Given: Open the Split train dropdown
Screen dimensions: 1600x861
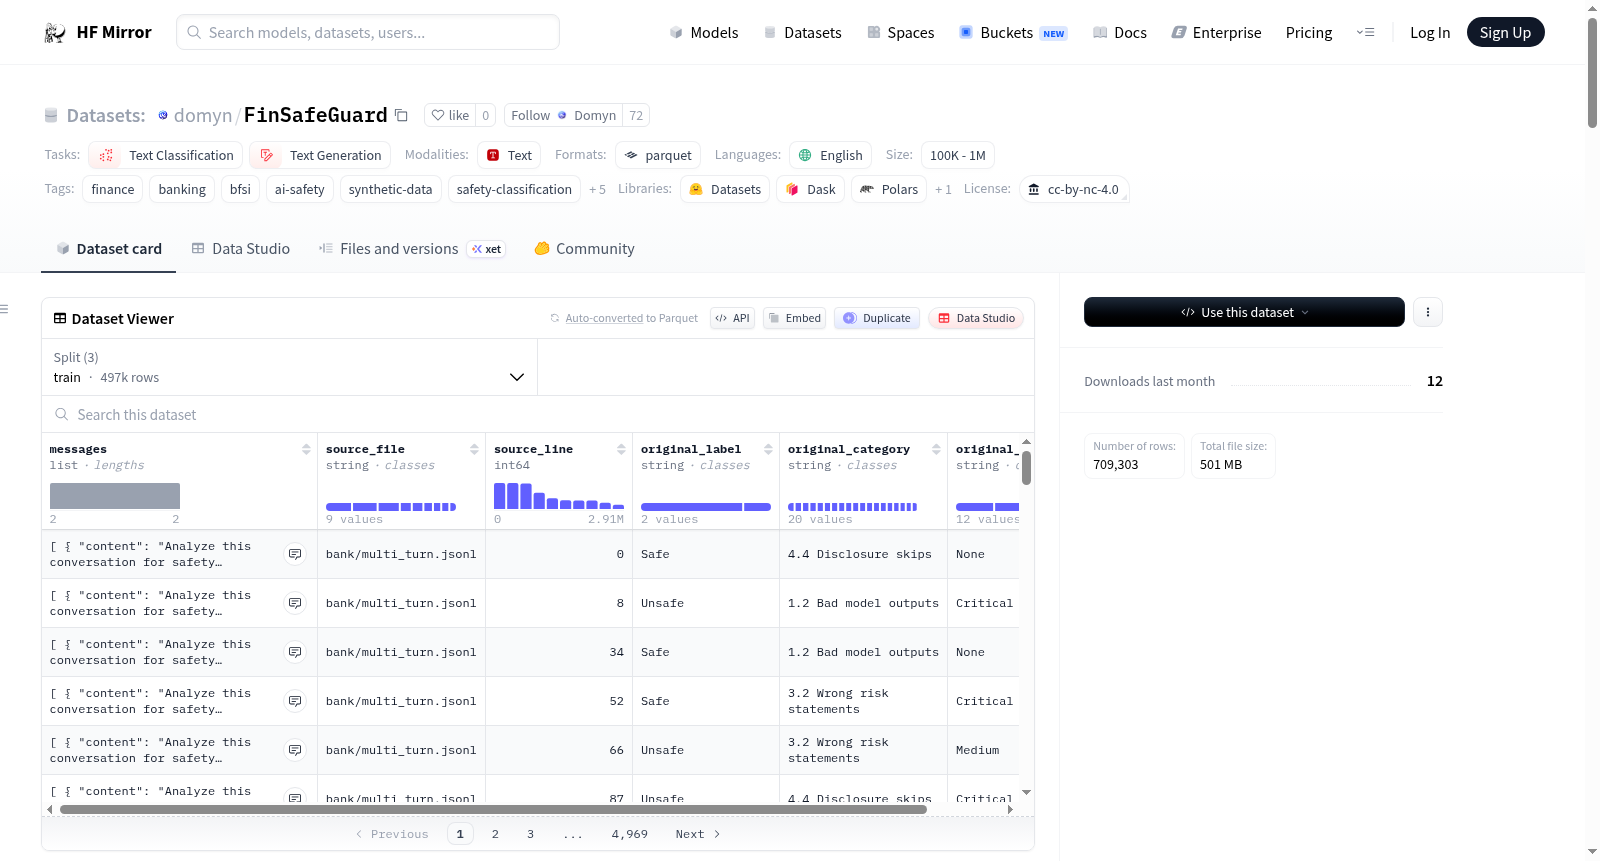Looking at the screenshot, I should click(289, 367).
